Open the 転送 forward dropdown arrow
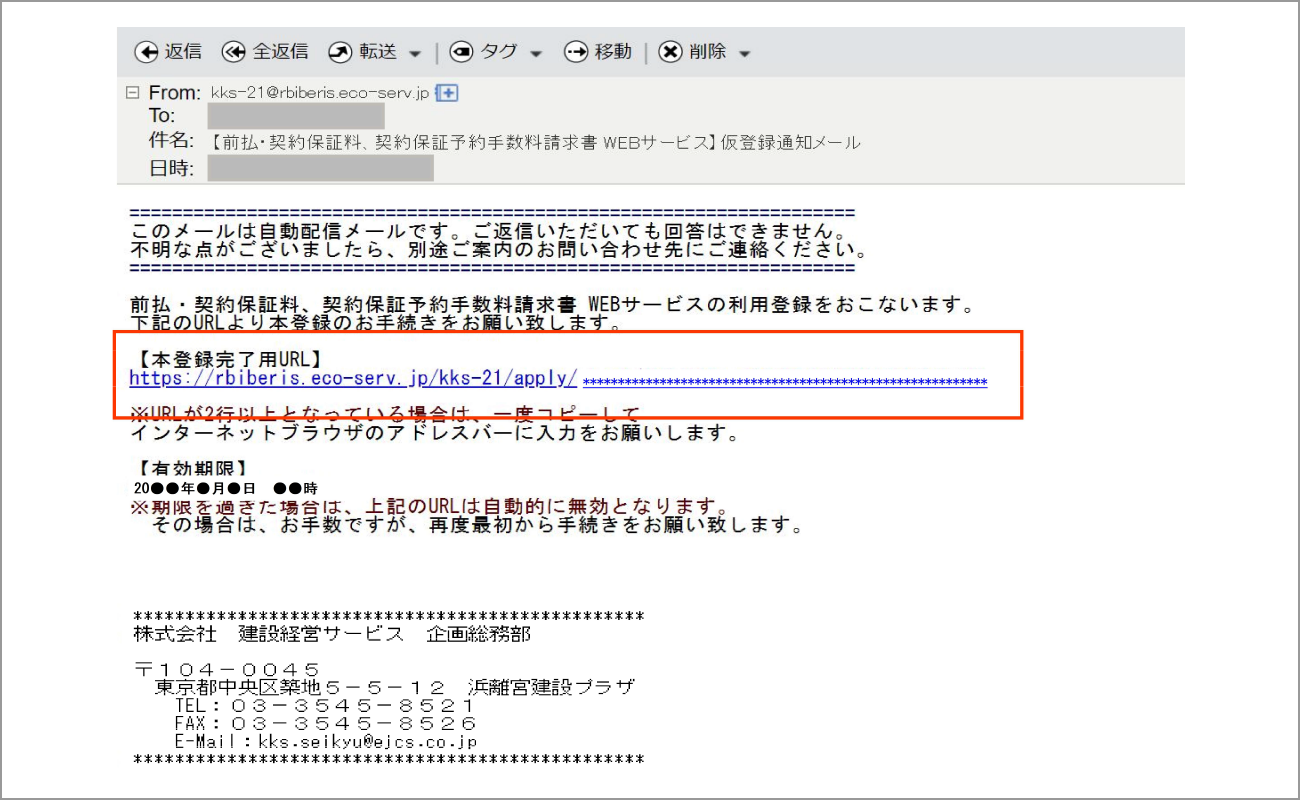Viewport: 1300px width, 800px height. coord(415,53)
